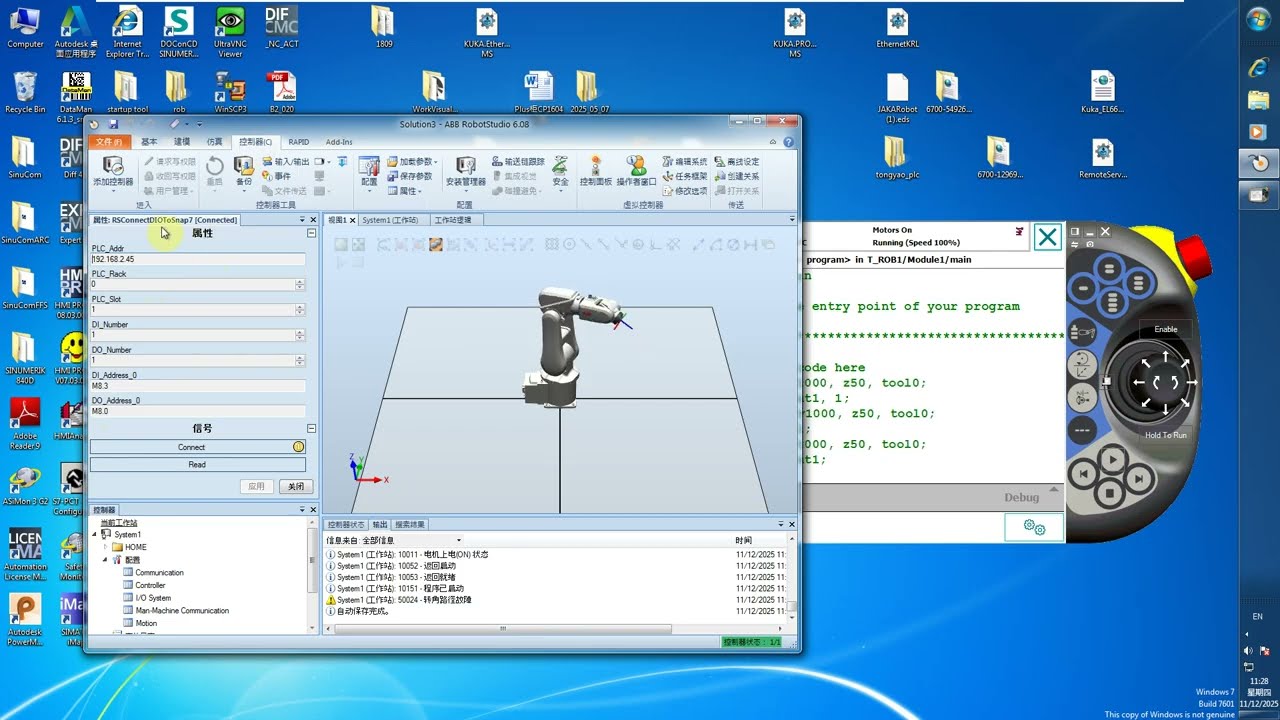Toggle the Enable device button on FlexPendant
Image resolution: width=1280 pixels, height=720 pixels.
1165,329
